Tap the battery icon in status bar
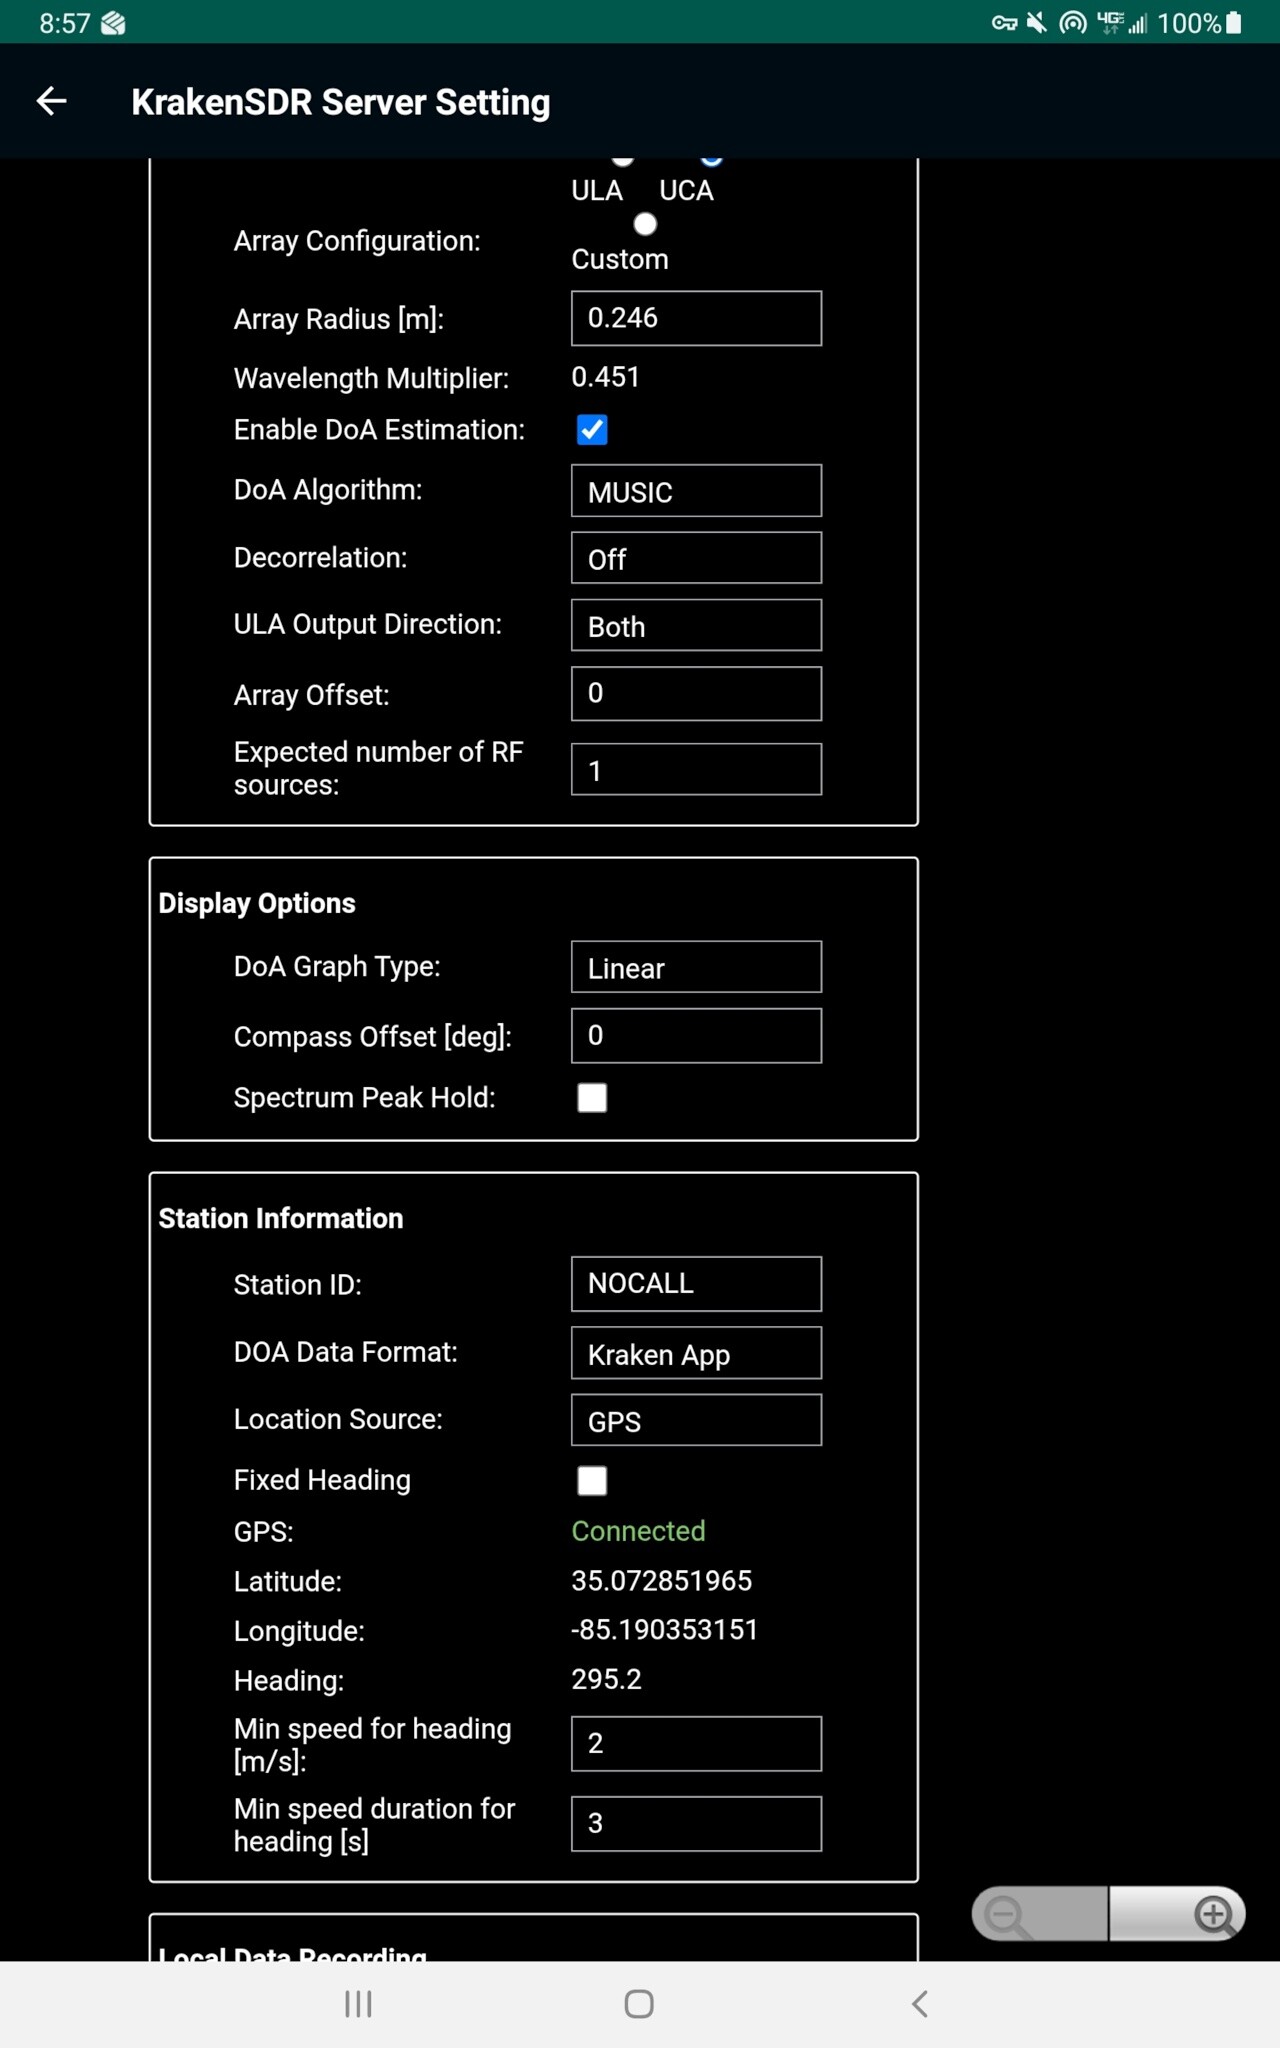Viewport: 1280px width, 2048px height. point(1234,23)
